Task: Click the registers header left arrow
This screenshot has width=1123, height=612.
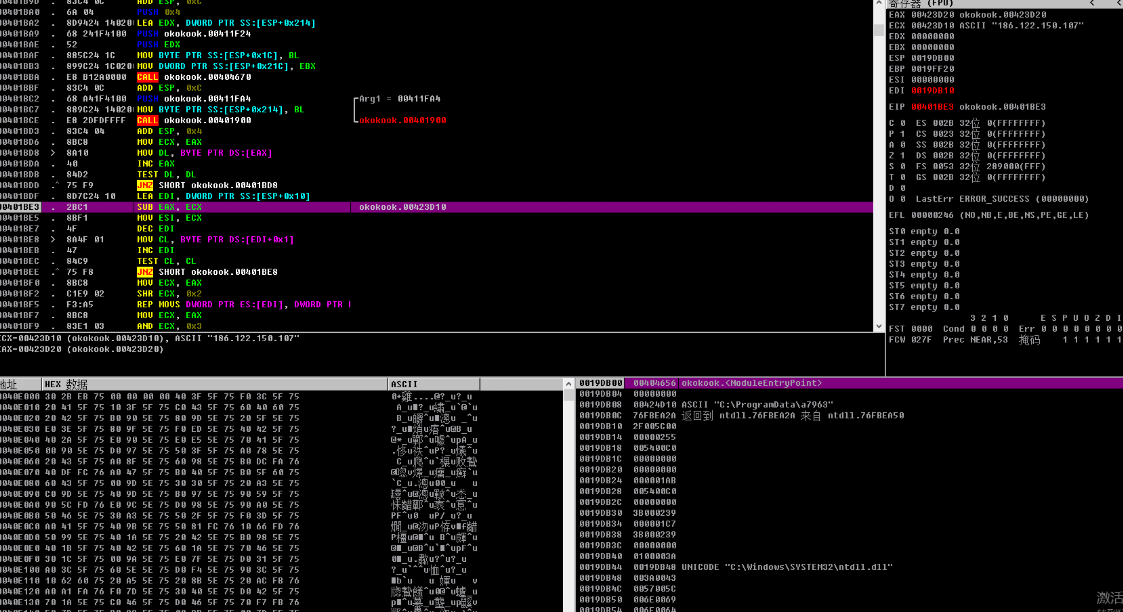Action: 1092,4
